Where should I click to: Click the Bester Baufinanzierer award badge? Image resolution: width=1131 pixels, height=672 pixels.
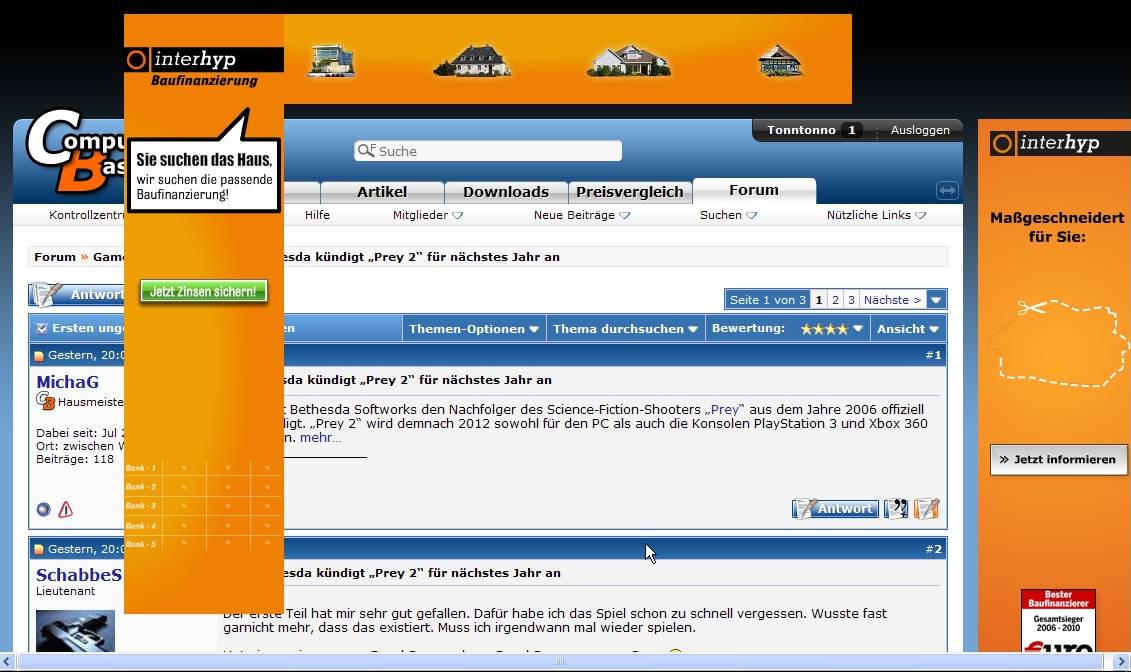coord(1057,621)
